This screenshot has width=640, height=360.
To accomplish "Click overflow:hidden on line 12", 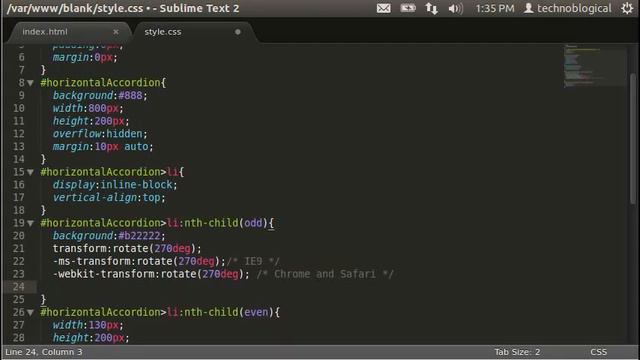I will [x=100, y=134].
